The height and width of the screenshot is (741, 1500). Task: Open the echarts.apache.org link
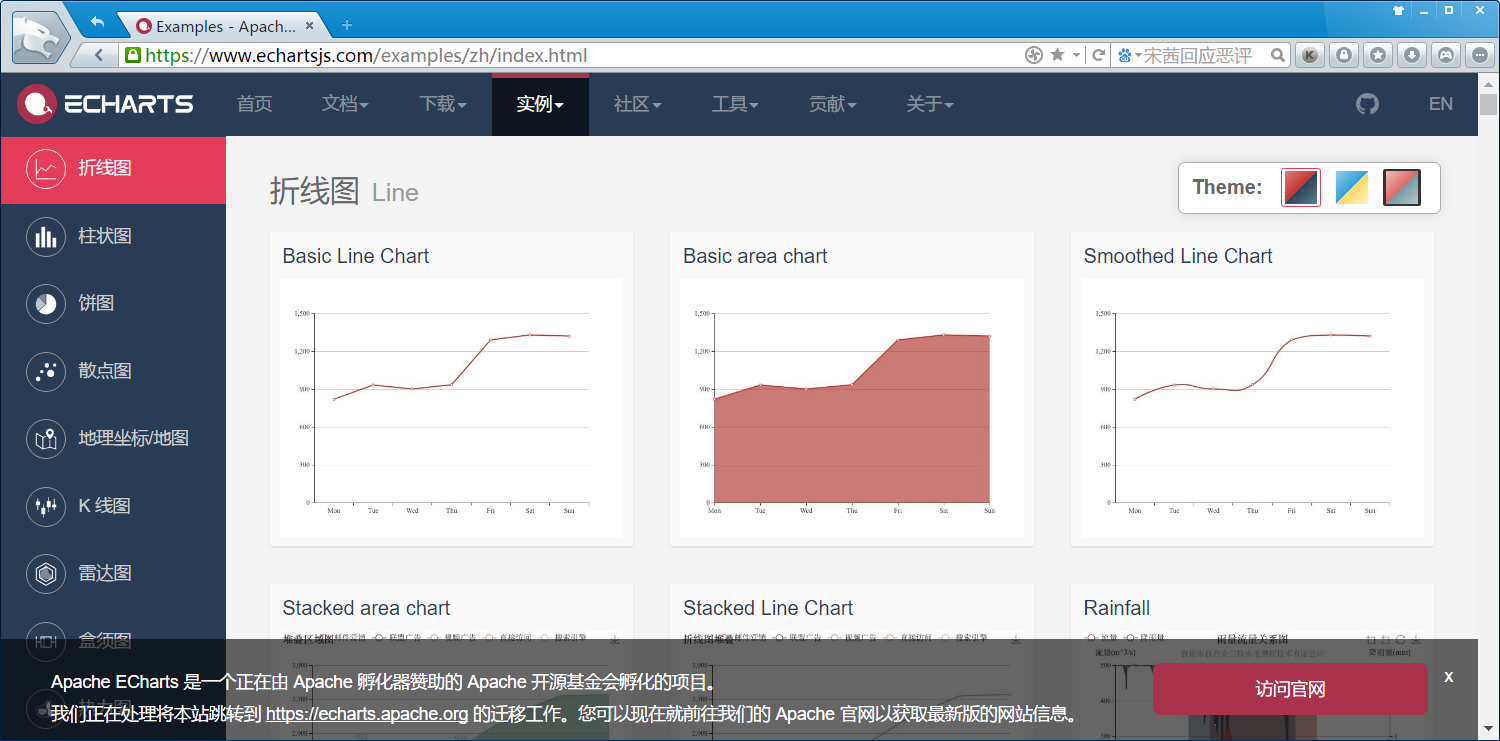[x=367, y=714]
